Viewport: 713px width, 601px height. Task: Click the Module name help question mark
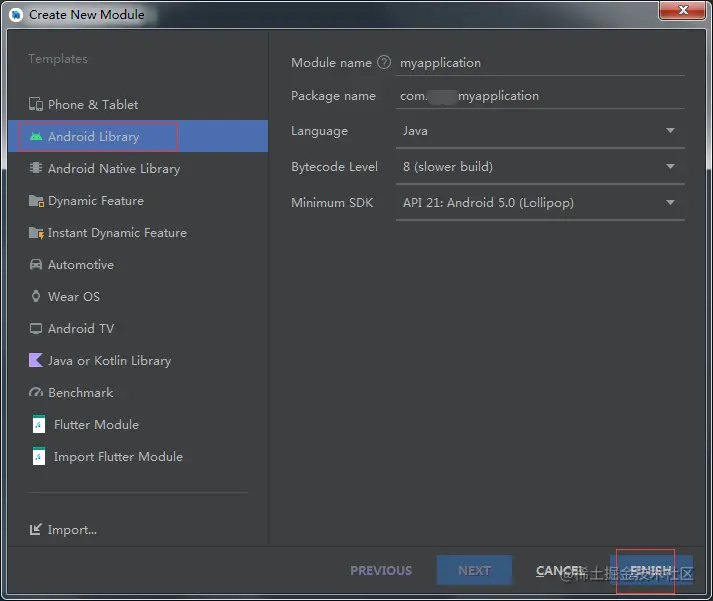384,62
